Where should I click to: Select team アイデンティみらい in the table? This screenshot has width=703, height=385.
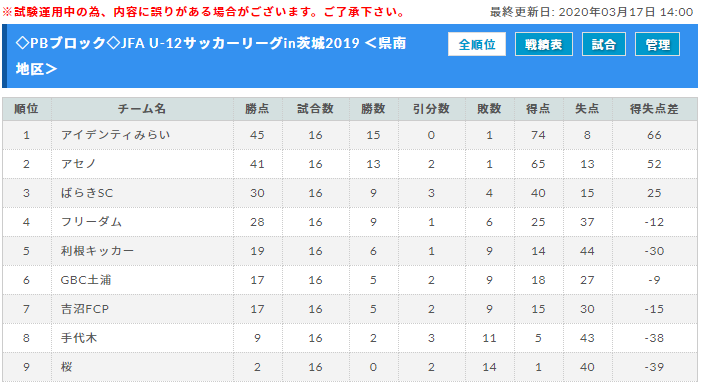(116, 135)
